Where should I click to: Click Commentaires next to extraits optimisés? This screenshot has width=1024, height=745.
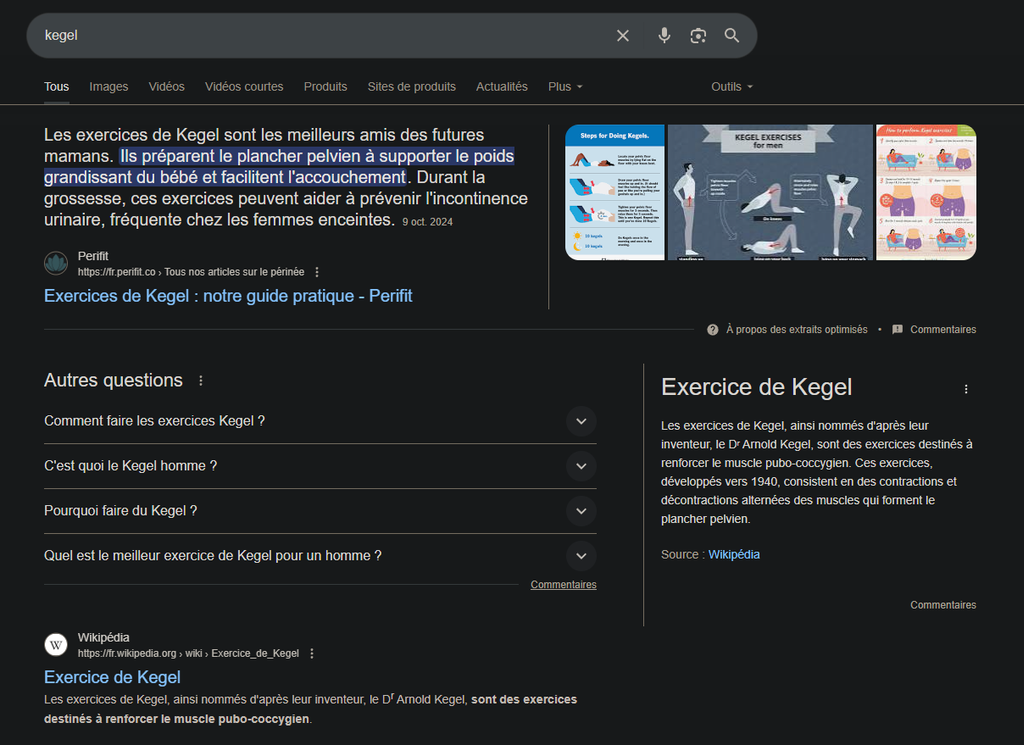coord(943,330)
